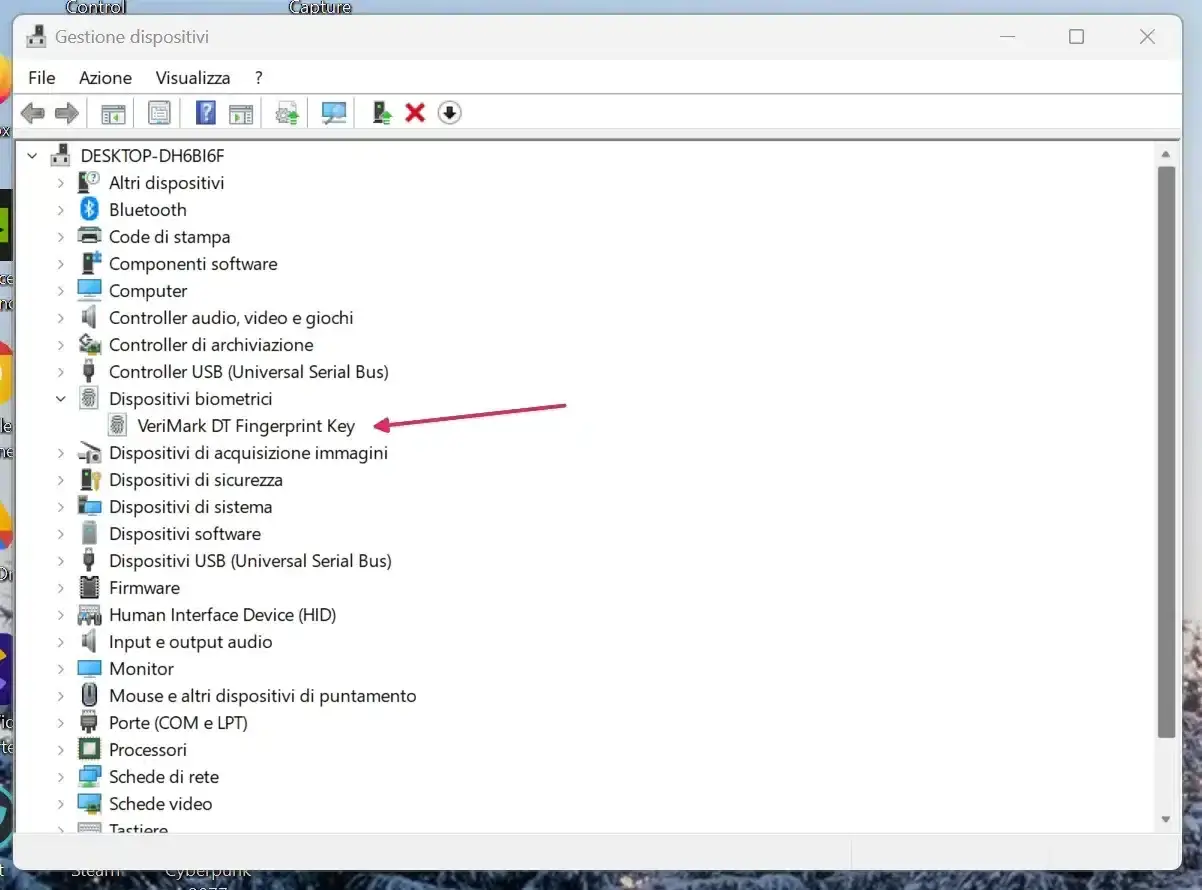Click the Back arrow in the toolbar
Image resolution: width=1202 pixels, height=890 pixels.
(x=33, y=113)
